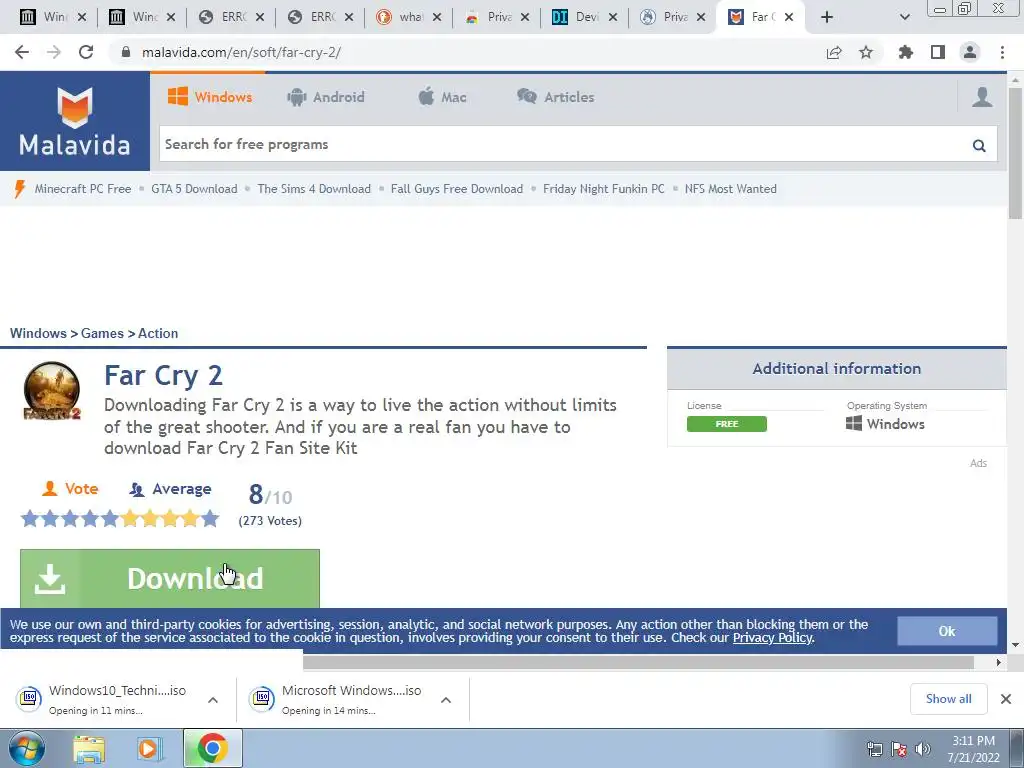1024x768 pixels.
Task: Open the Chrome profile avatar
Action: coord(970,52)
